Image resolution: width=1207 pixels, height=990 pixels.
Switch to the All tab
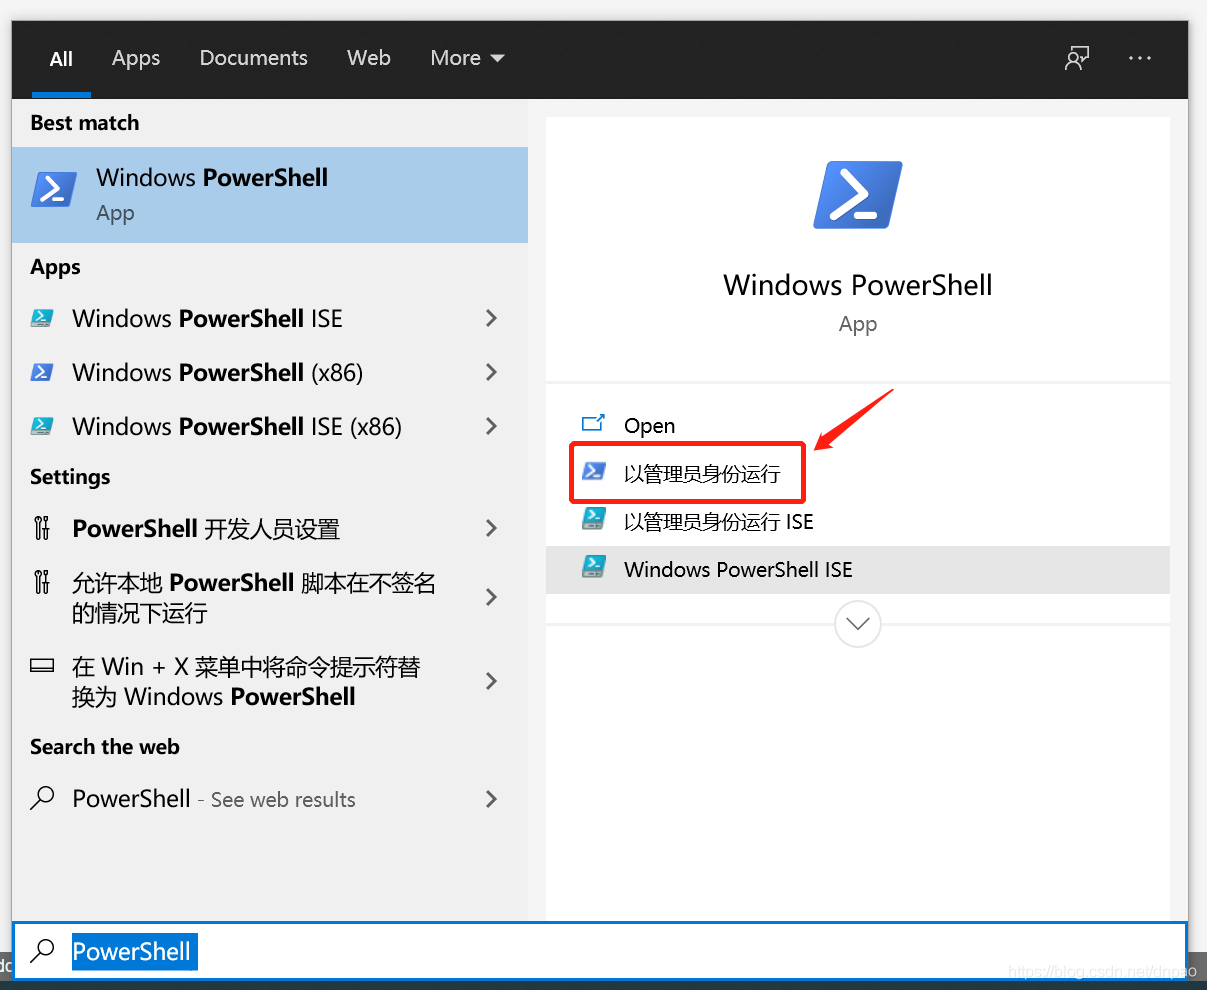(61, 58)
